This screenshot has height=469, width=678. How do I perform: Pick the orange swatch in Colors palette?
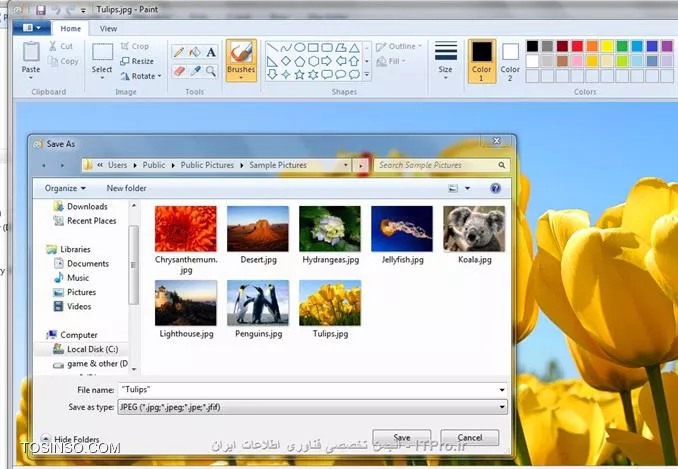tap(592, 46)
